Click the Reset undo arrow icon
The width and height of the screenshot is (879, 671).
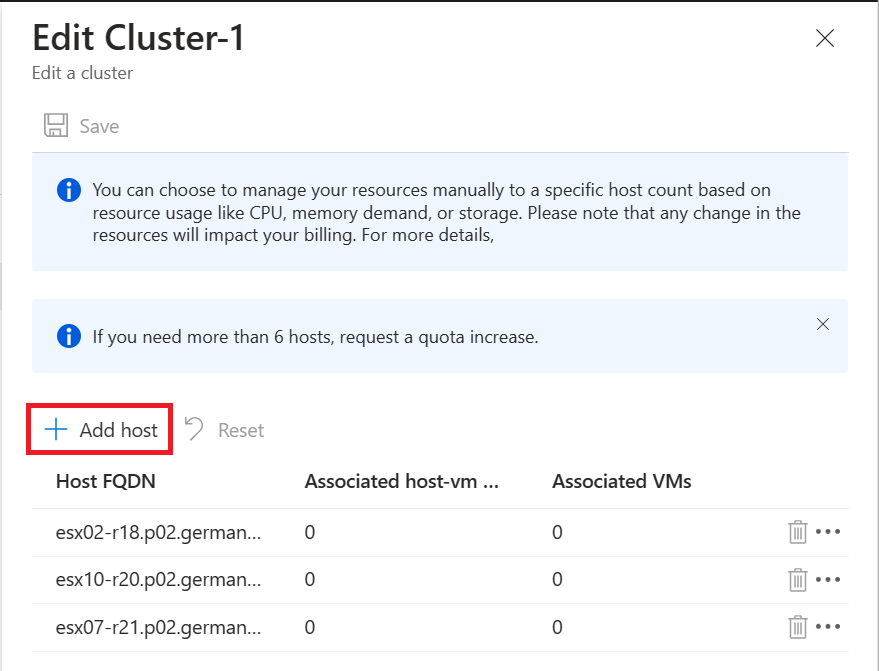tap(194, 429)
